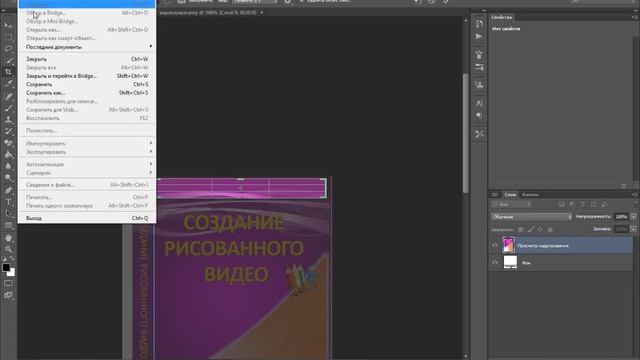Select the Healing Brush tool

click(8, 96)
